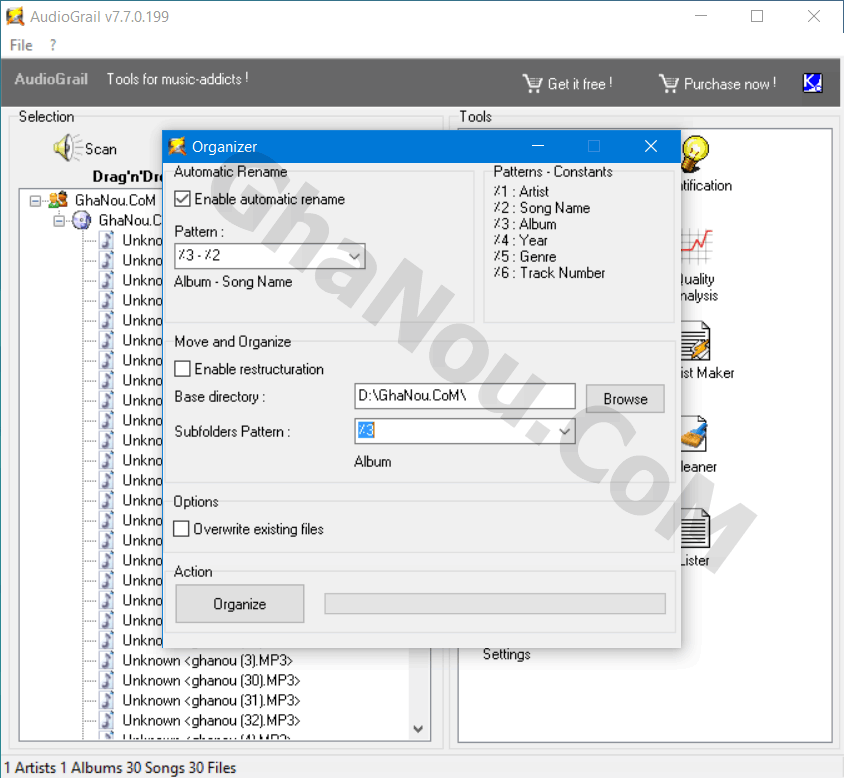Select Unknown <ghanou (3).MP3> in the tree
844x778 pixels.
[x=207, y=660]
